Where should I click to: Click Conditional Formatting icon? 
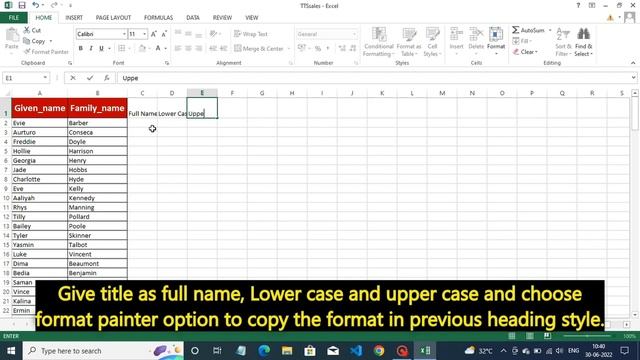(x=378, y=42)
